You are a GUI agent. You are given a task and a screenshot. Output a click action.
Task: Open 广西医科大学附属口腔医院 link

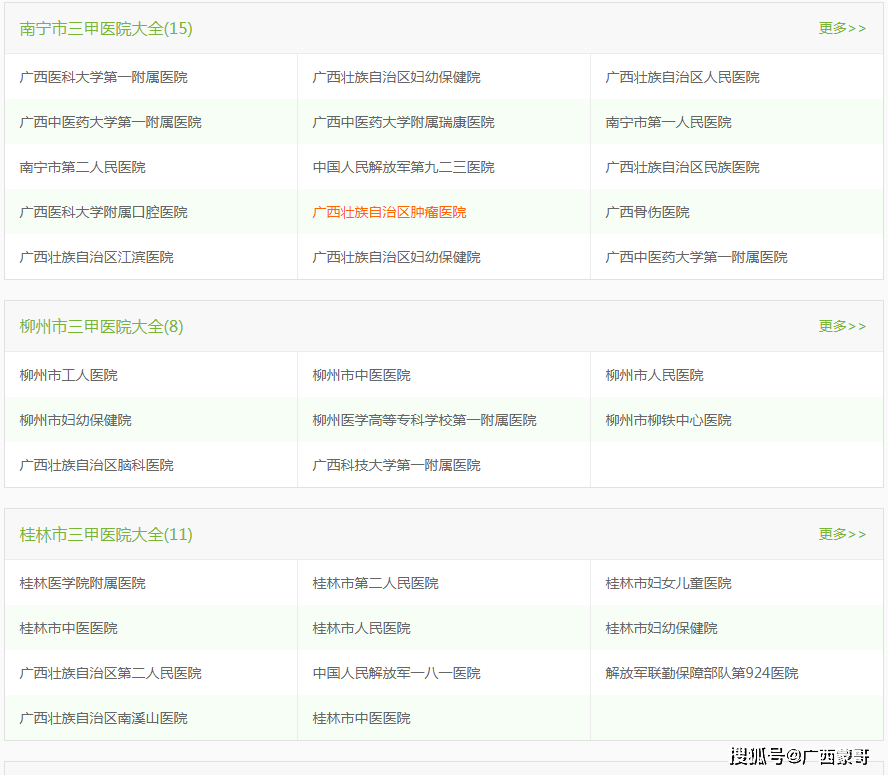click(x=103, y=212)
